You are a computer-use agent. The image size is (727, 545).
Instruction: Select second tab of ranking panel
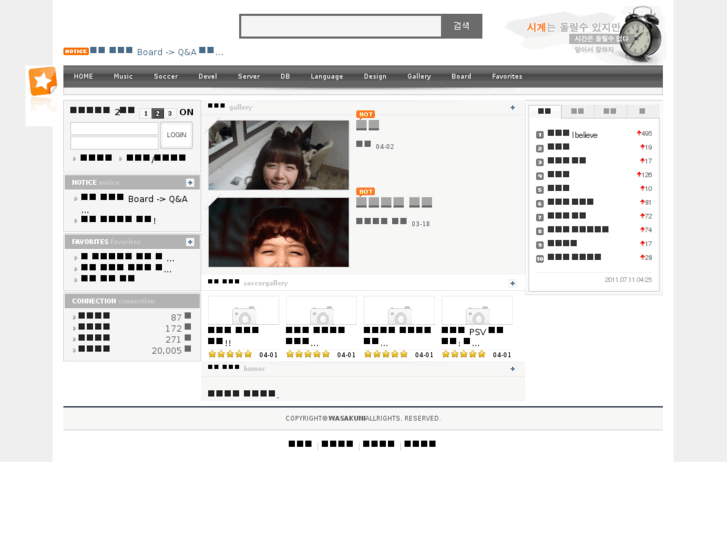pos(577,111)
